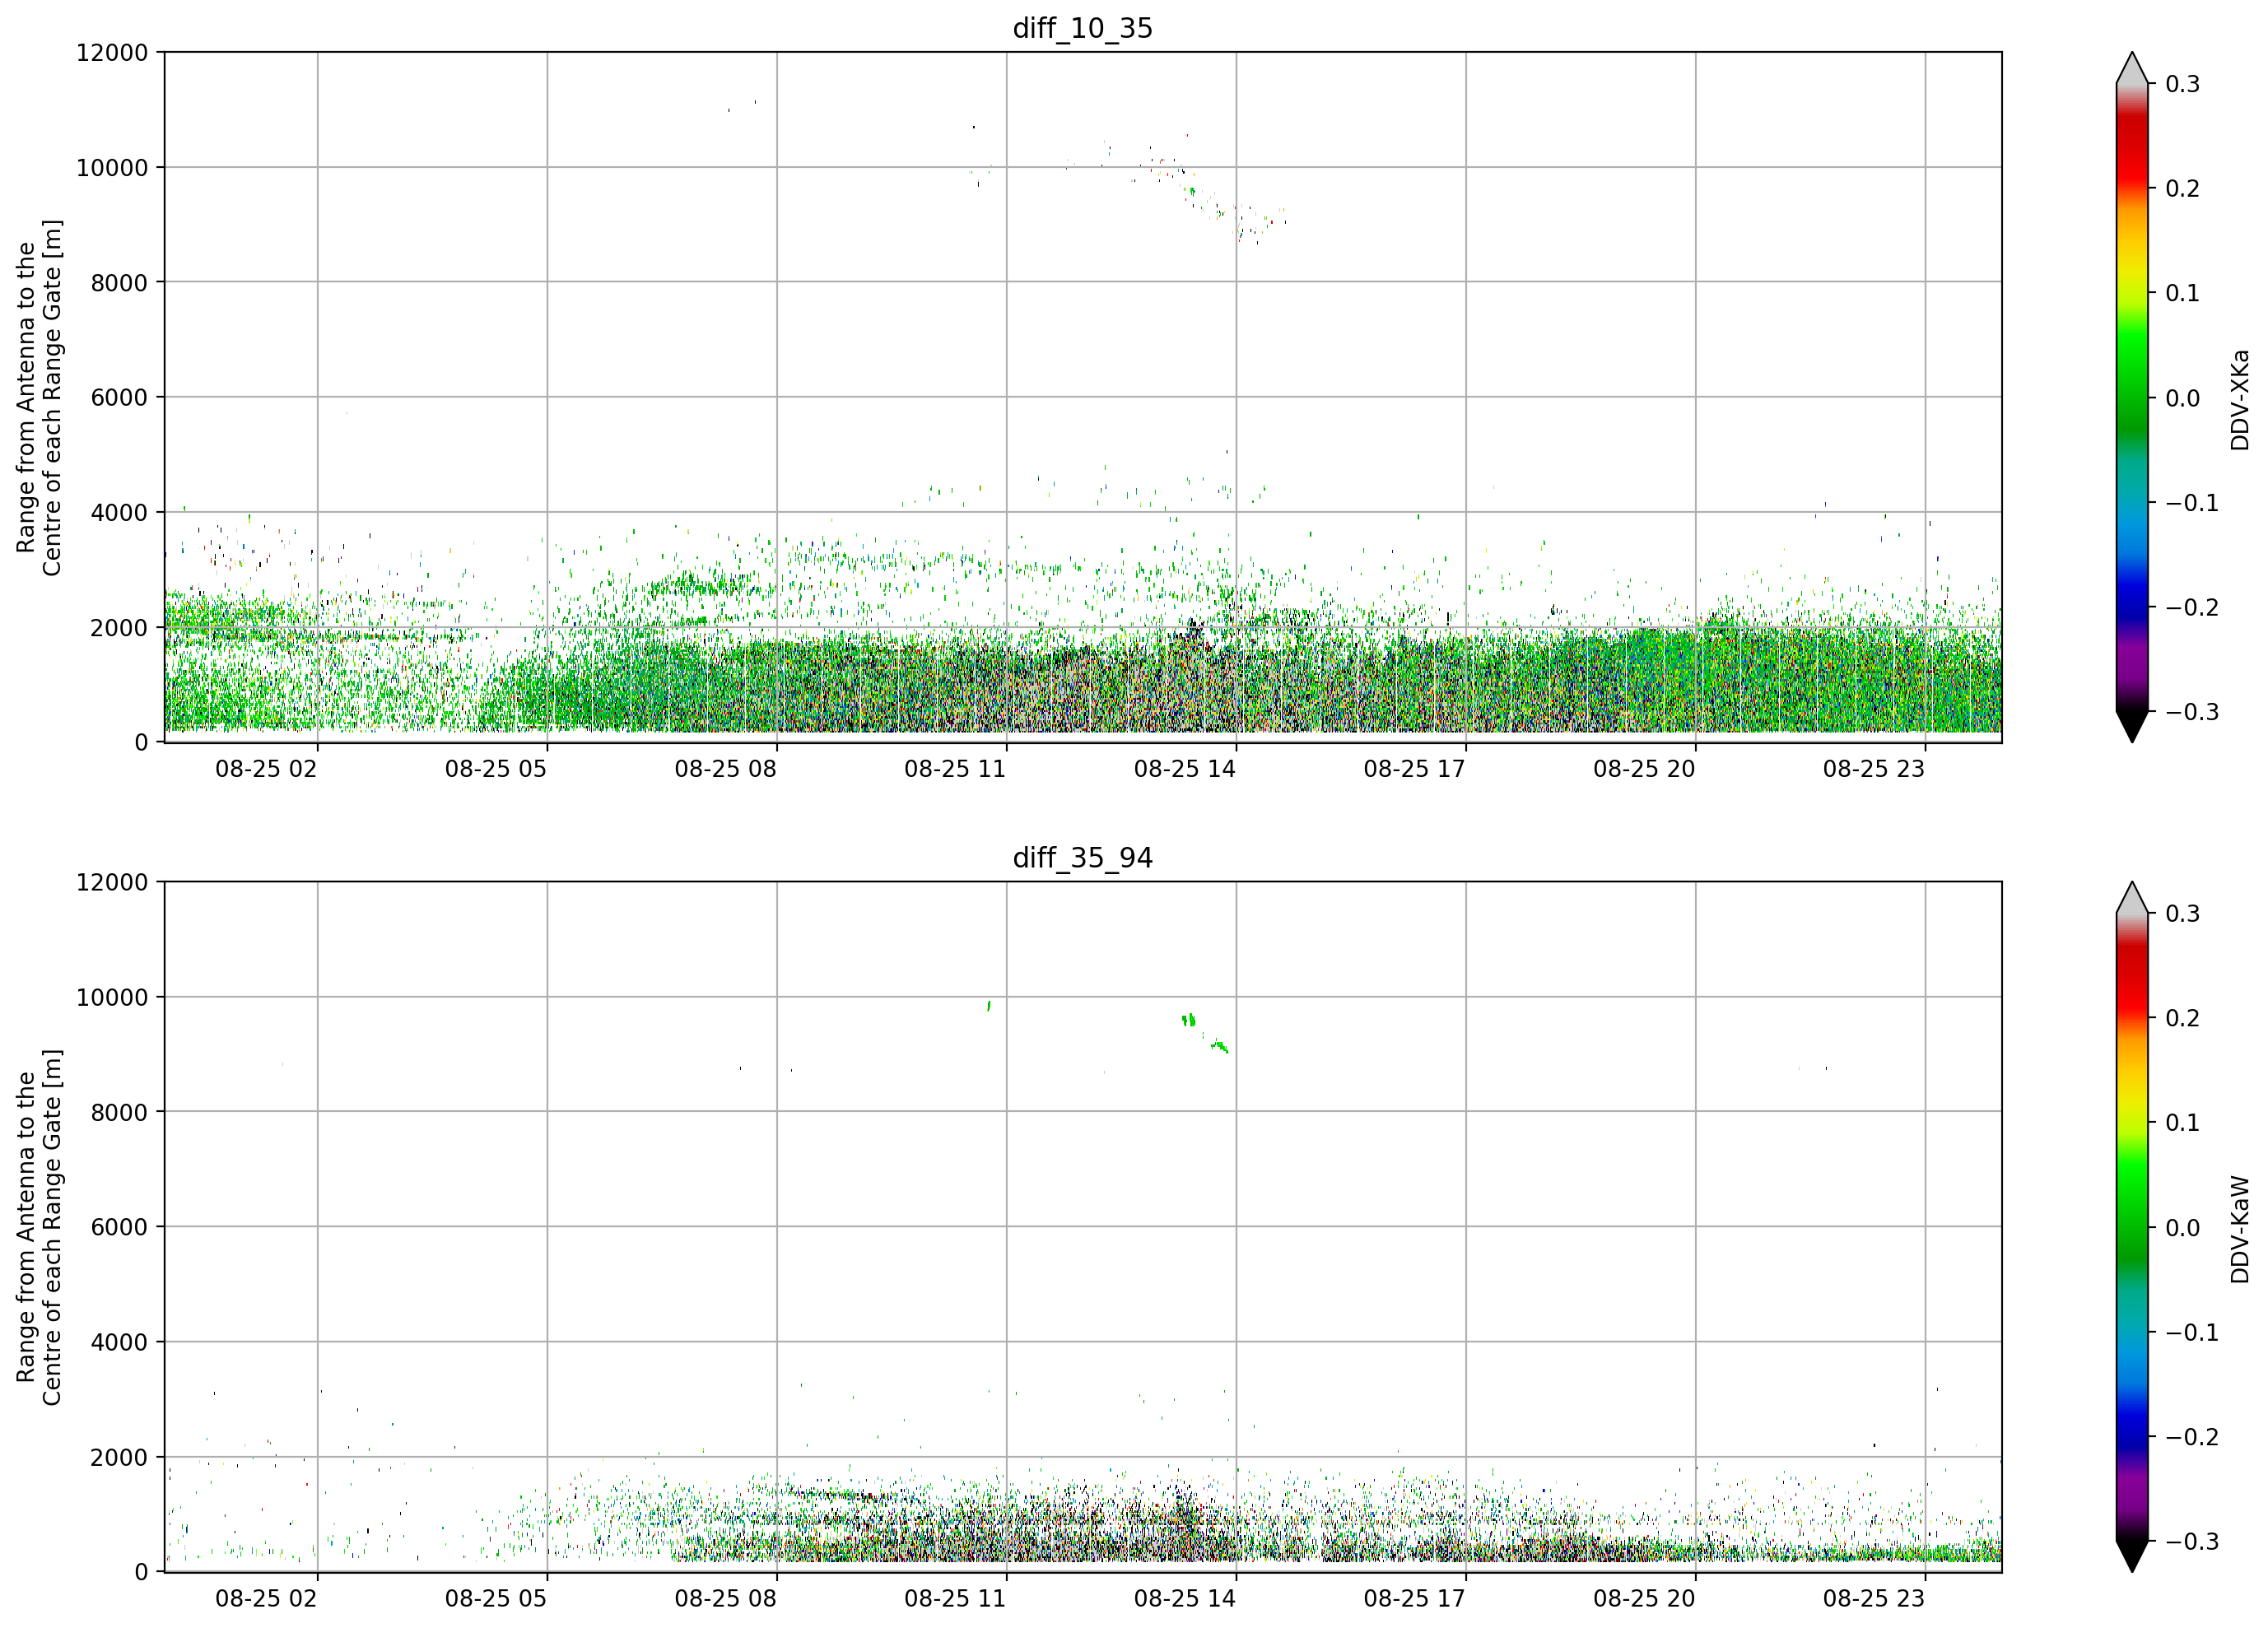Click the −0.3 tick on DDV-KaW colorbar

point(2192,1542)
